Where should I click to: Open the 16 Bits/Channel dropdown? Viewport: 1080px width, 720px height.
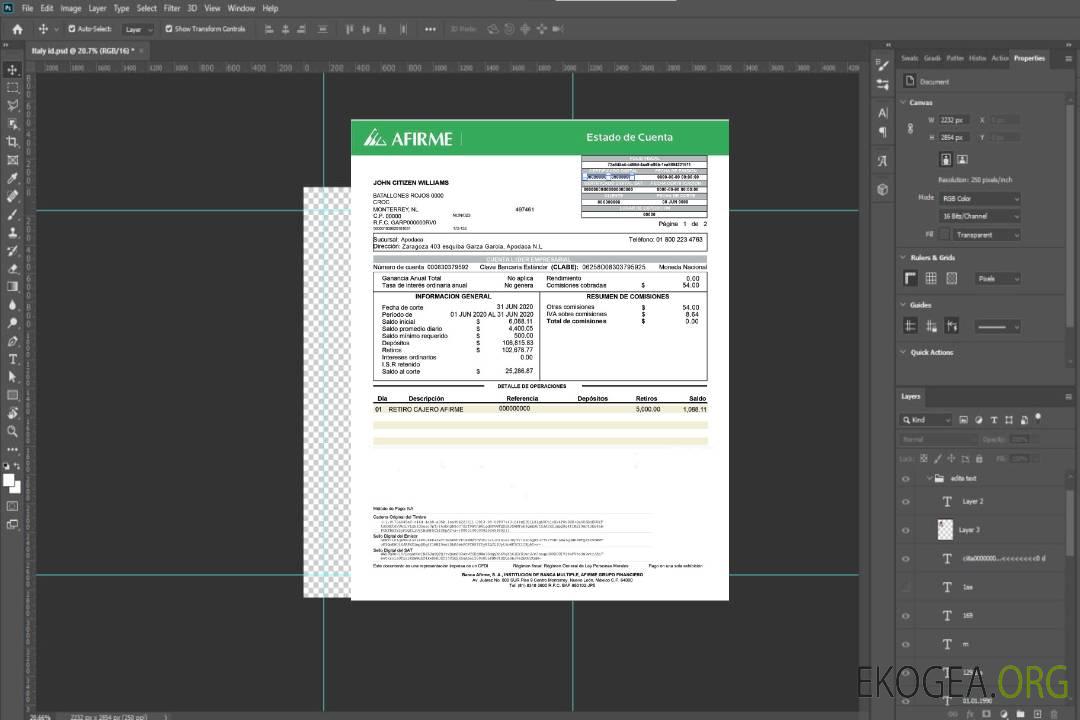[x=980, y=216]
